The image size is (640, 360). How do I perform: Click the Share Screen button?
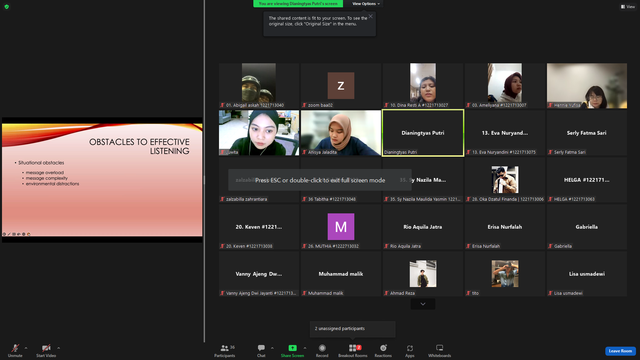292,350
